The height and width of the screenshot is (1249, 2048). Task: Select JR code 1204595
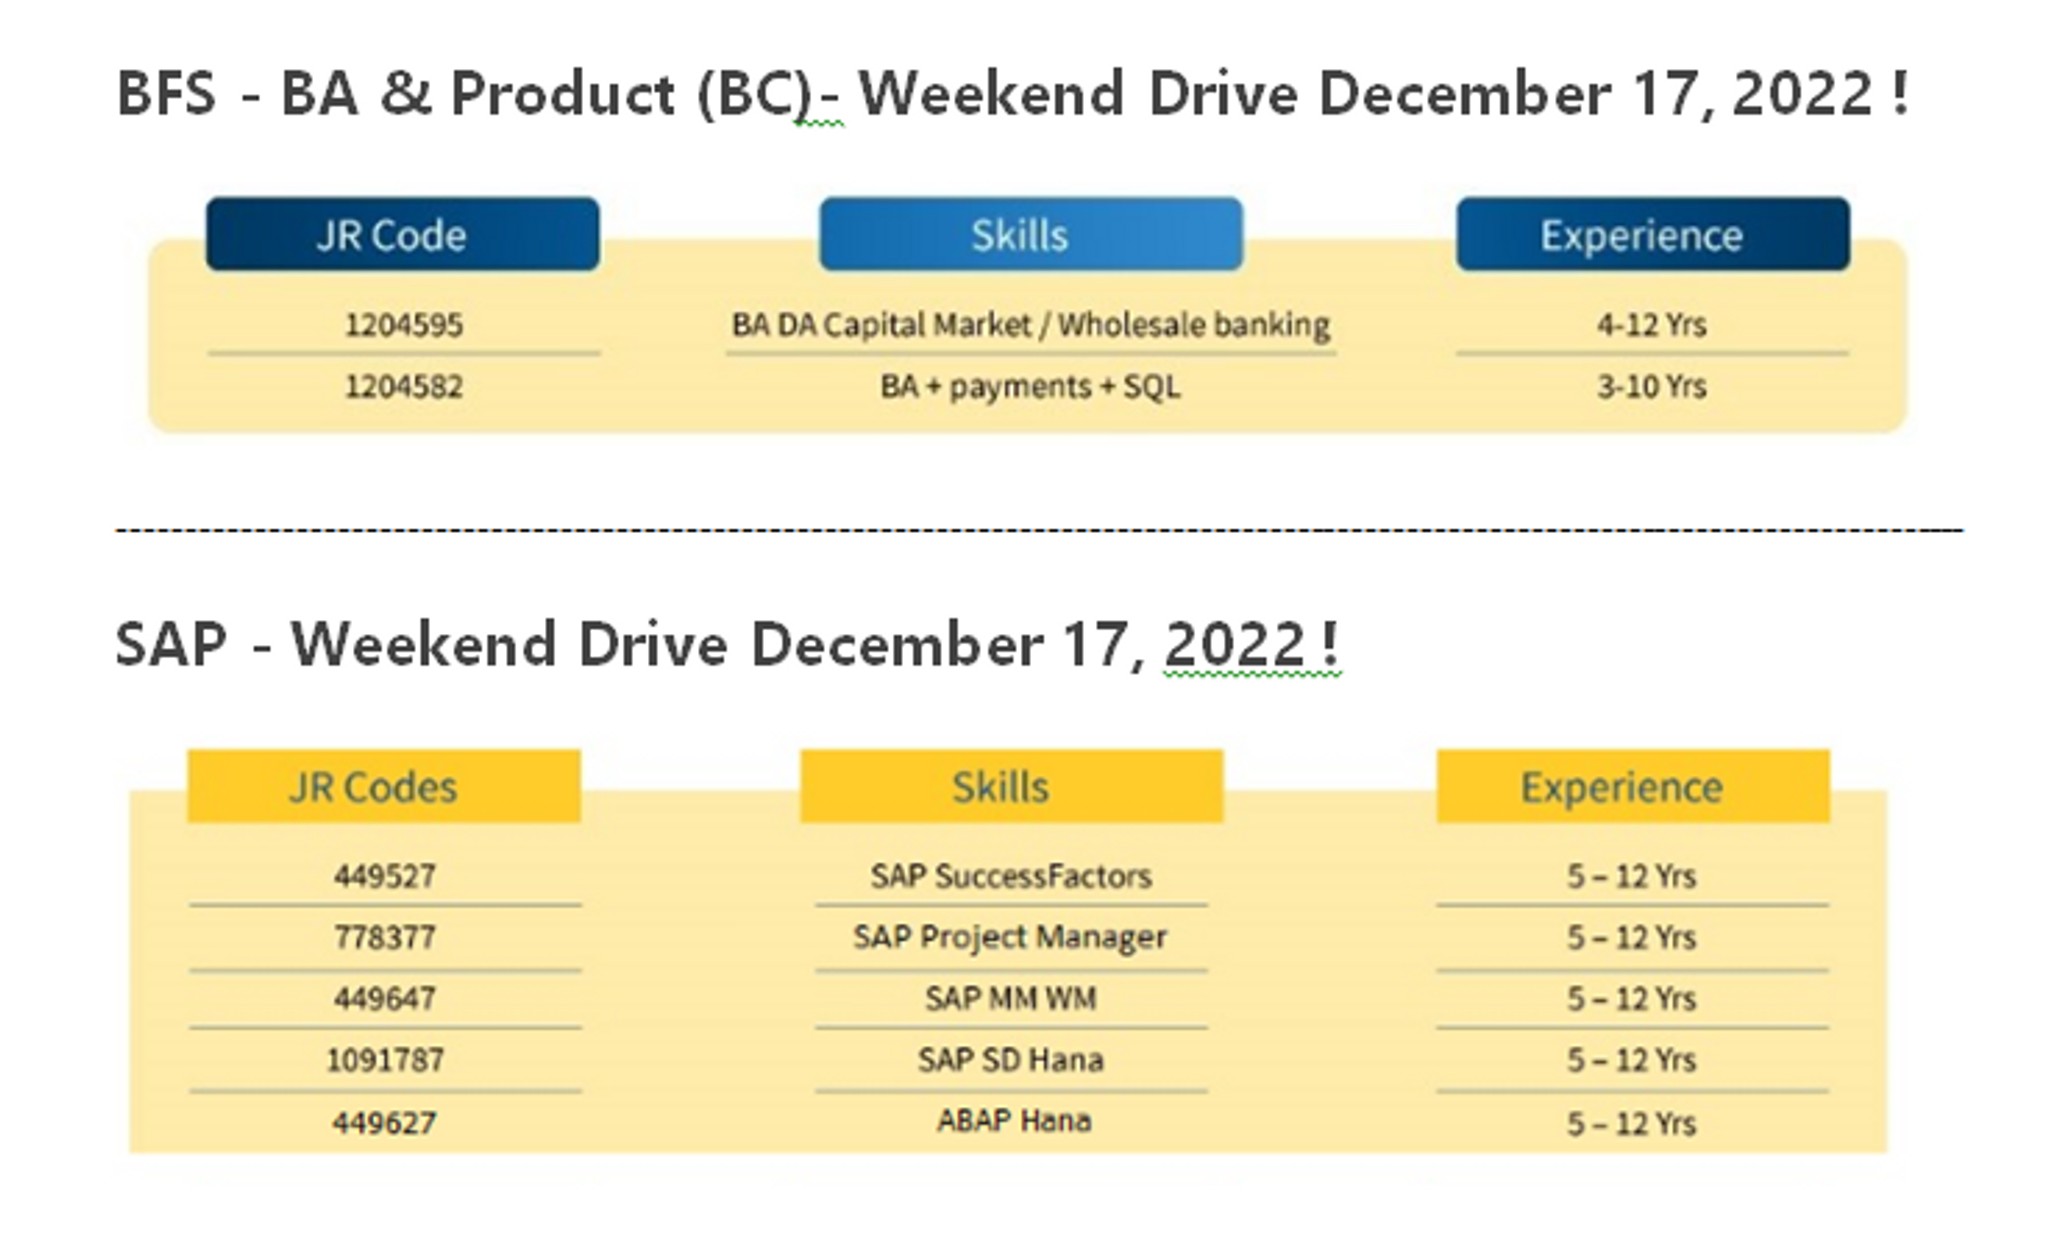point(404,325)
